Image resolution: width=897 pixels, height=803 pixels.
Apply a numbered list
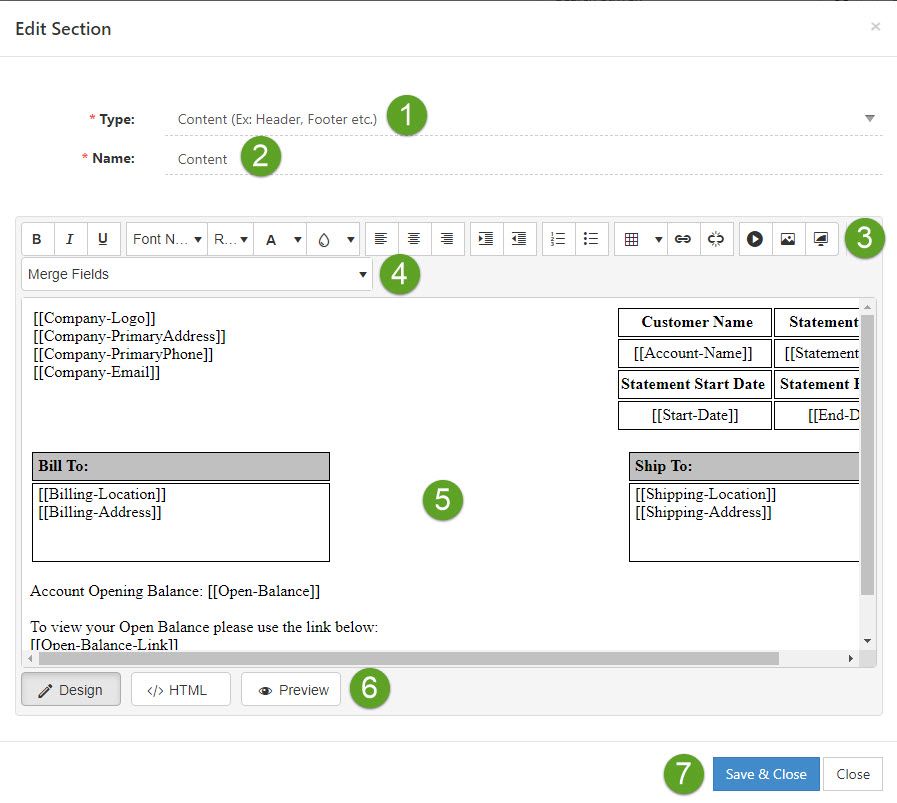[558, 239]
